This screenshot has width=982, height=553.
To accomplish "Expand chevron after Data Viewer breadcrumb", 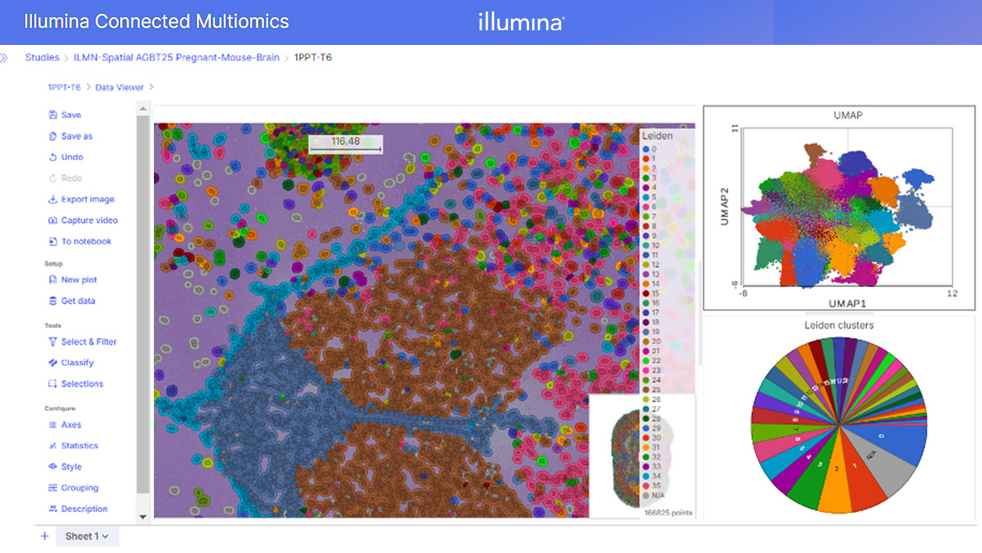I will click(x=152, y=88).
